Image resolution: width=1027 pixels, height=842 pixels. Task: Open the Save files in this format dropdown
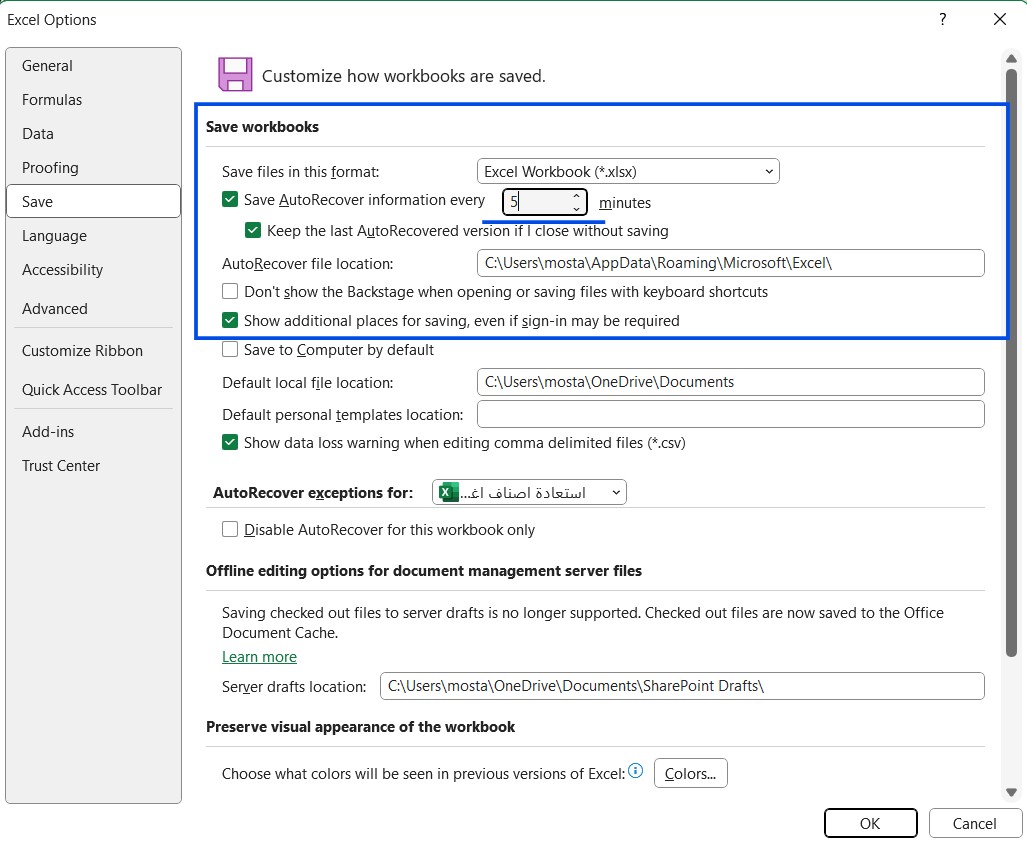628,172
